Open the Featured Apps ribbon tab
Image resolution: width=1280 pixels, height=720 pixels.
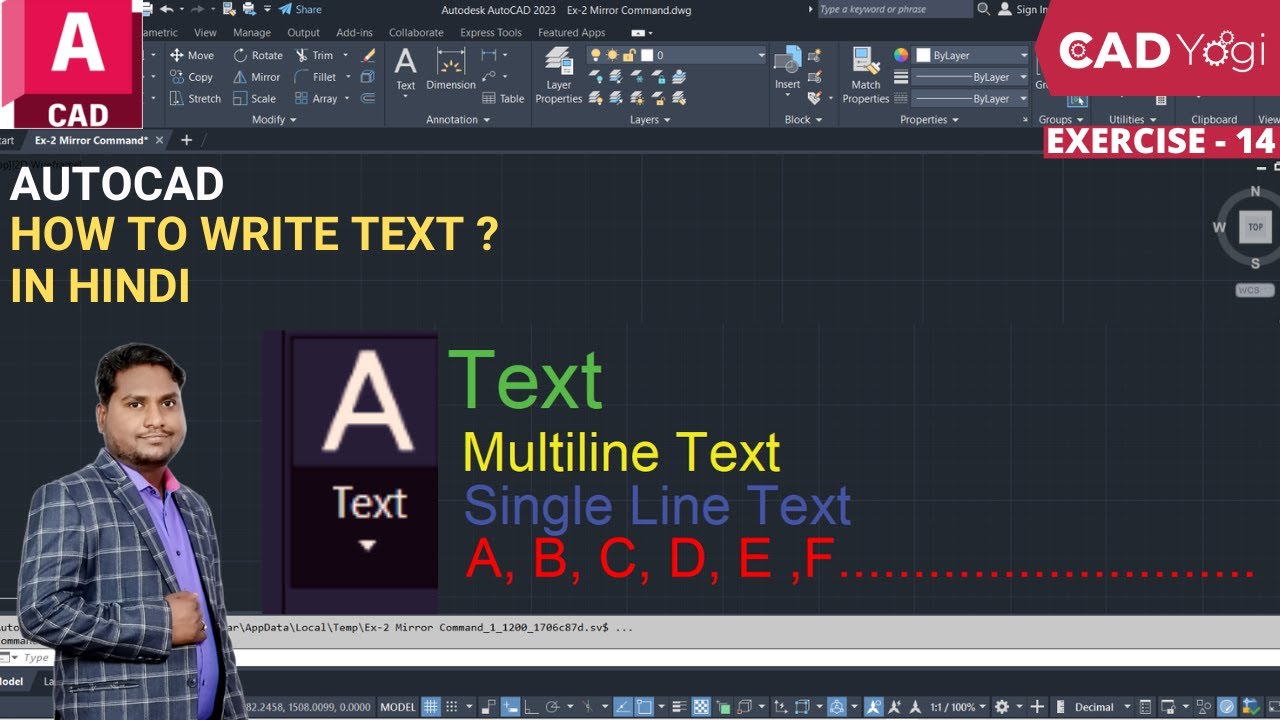click(x=572, y=33)
